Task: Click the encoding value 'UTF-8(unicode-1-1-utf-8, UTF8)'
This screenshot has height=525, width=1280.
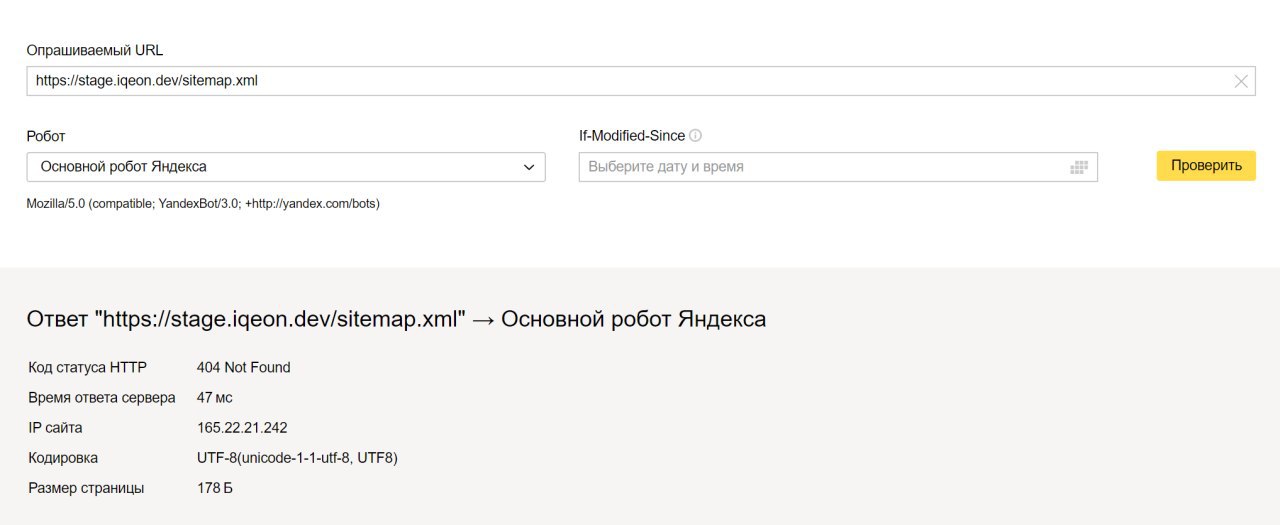Action: [298, 458]
